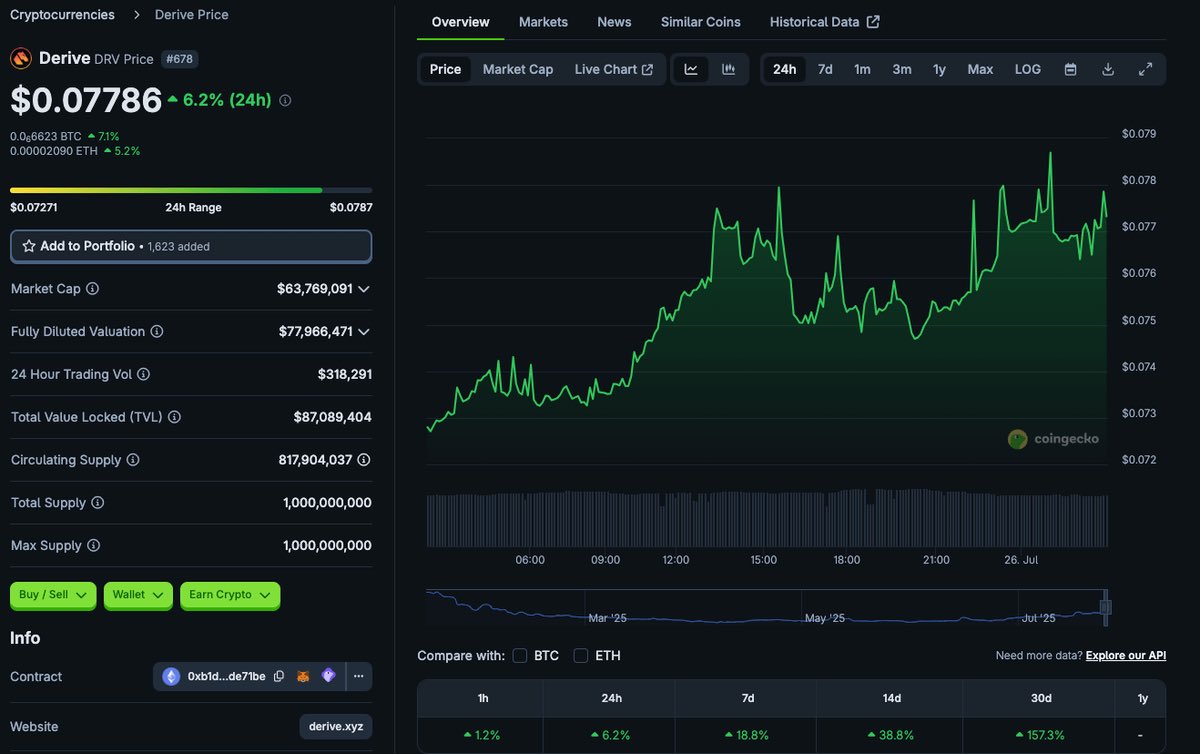This screenshot has width=1200, height=754.
Task: Open the News tab
Action: click(x=614, y=22)
